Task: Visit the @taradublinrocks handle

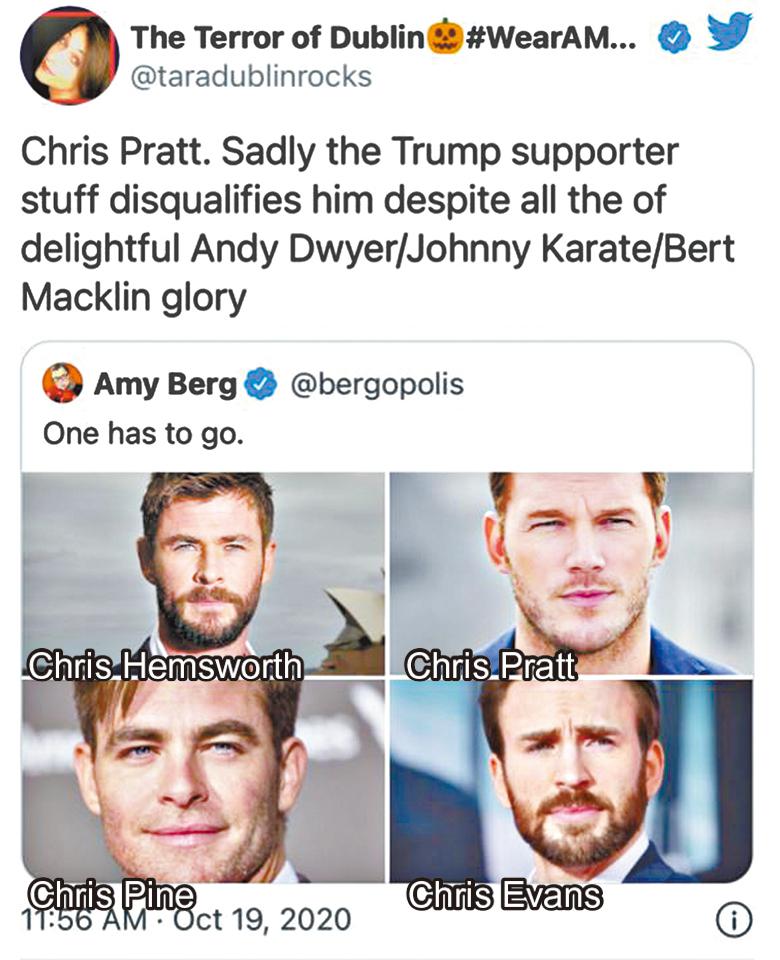Action: 251,77
